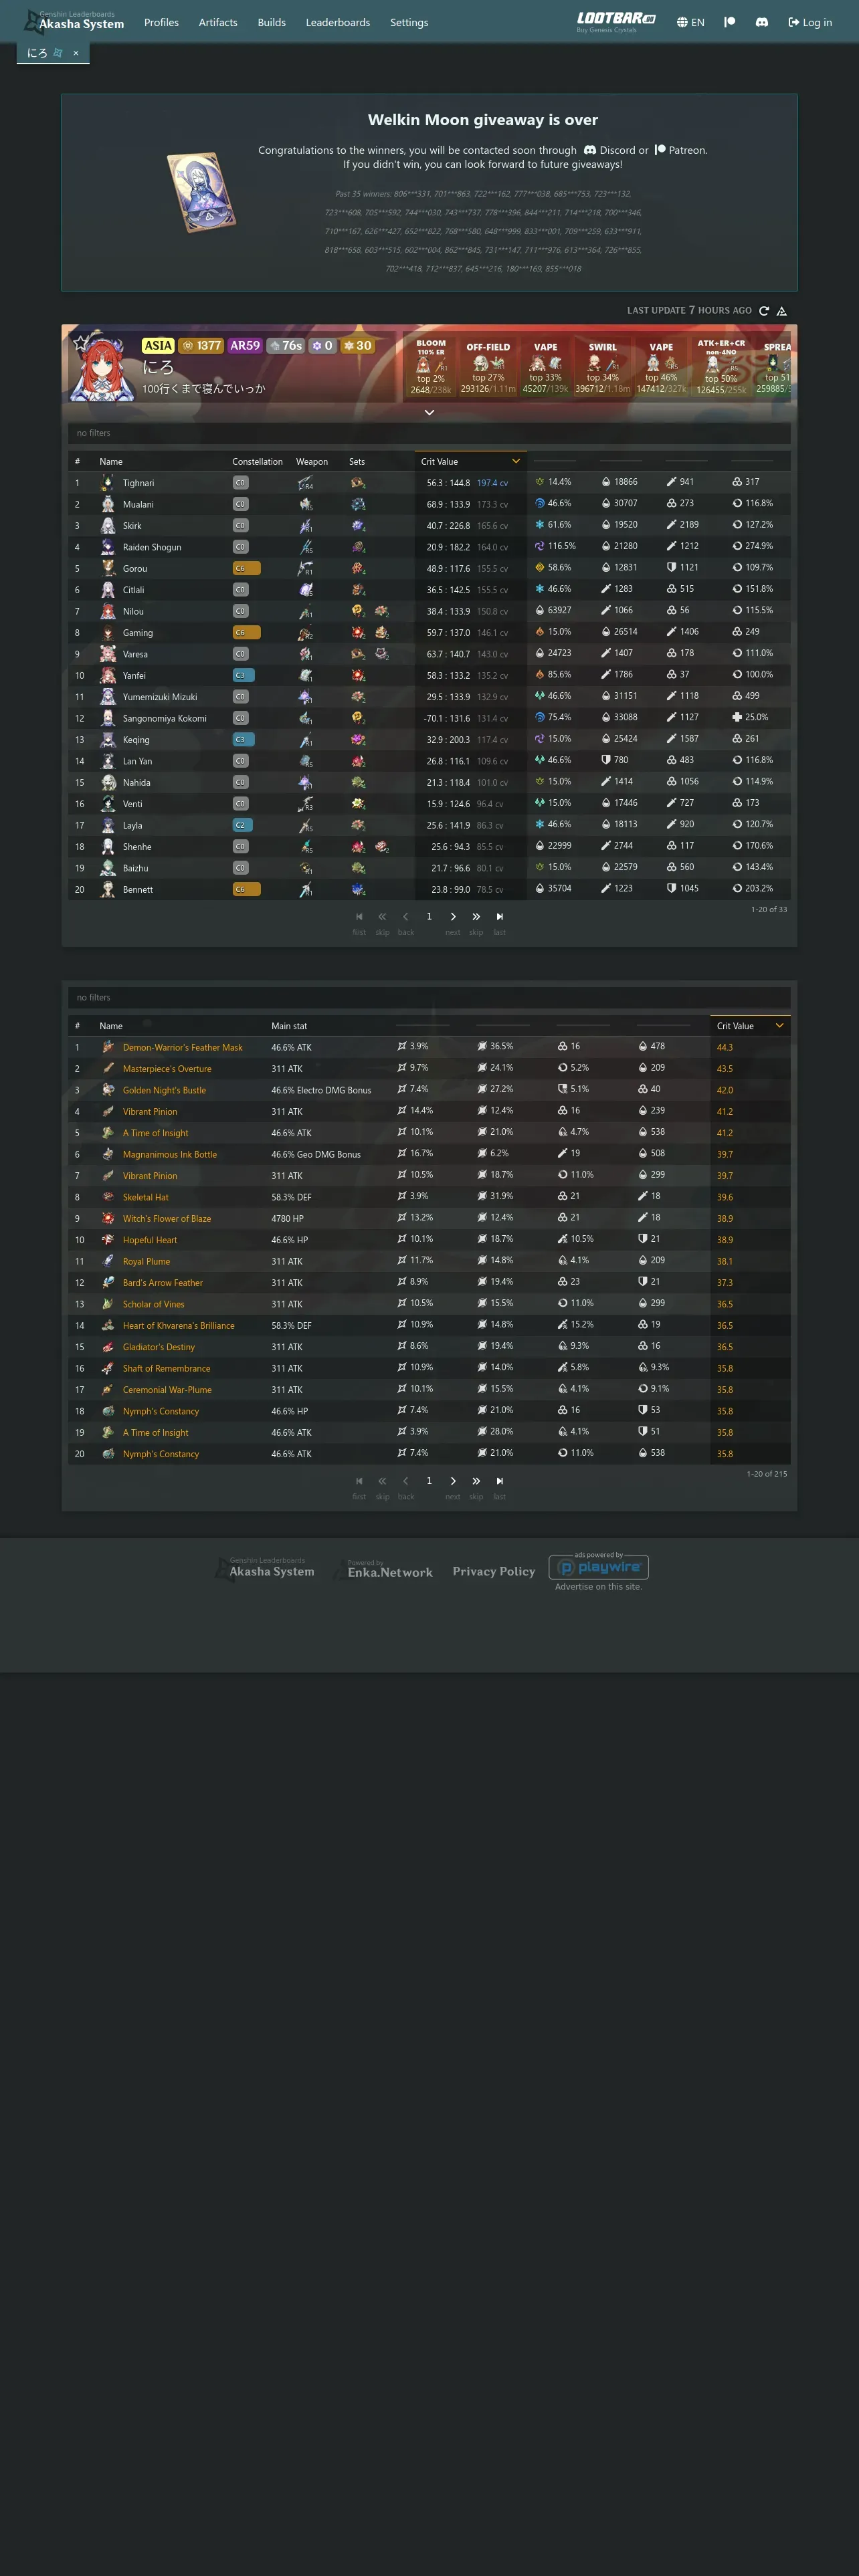This screenshot has width=859, height=2576.
Task: Click the Discord icon in the top navbar
Action: pos(762,22)
